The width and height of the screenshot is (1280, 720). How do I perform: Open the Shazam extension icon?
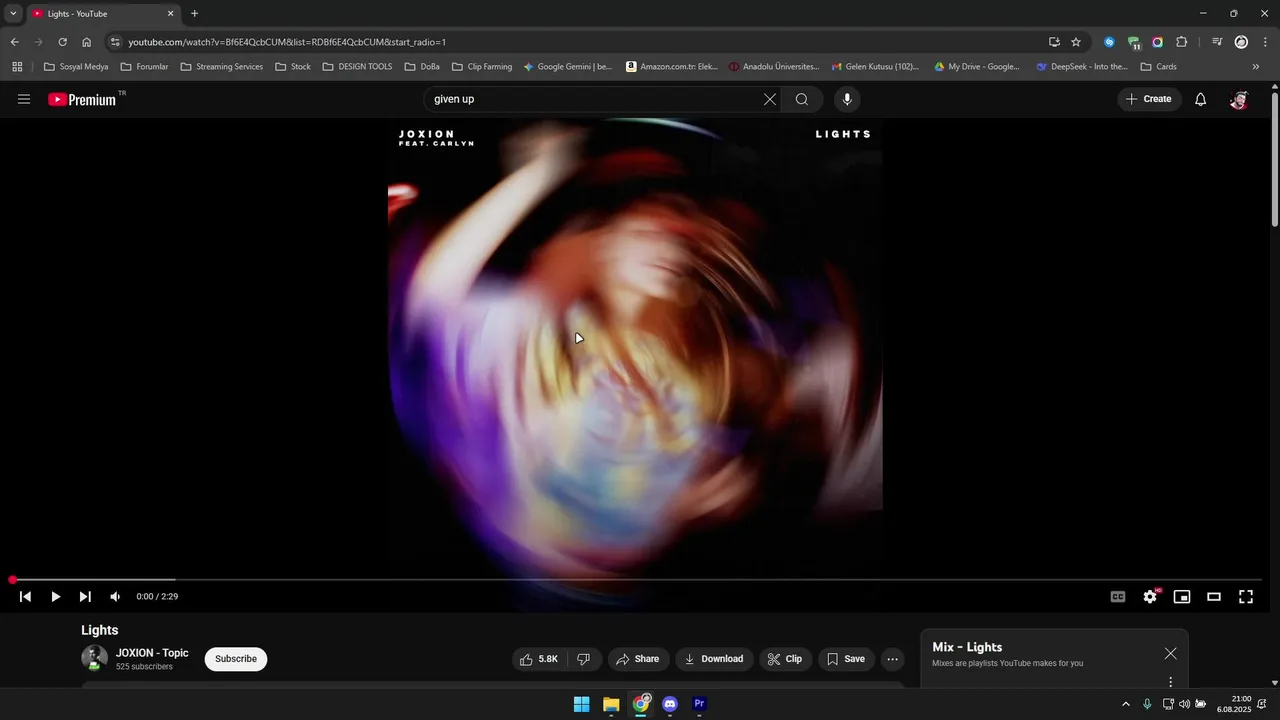point(1109,42)
